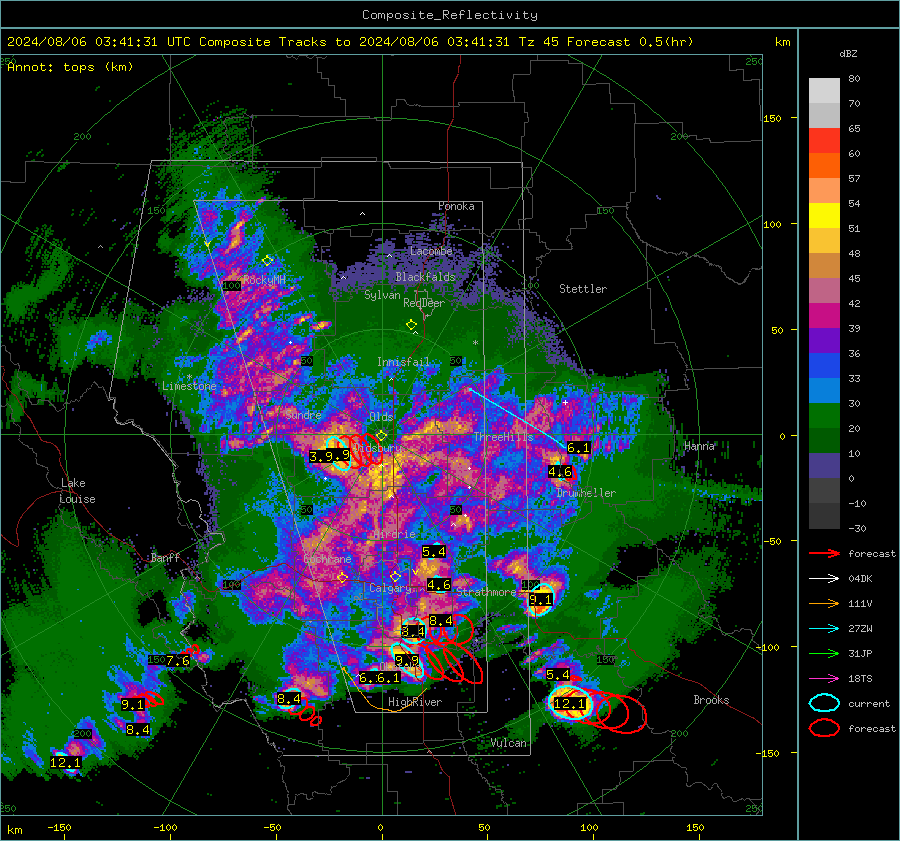Click the Composite_Reflectivity title
The image size is (900, 841).
(449, 15)
